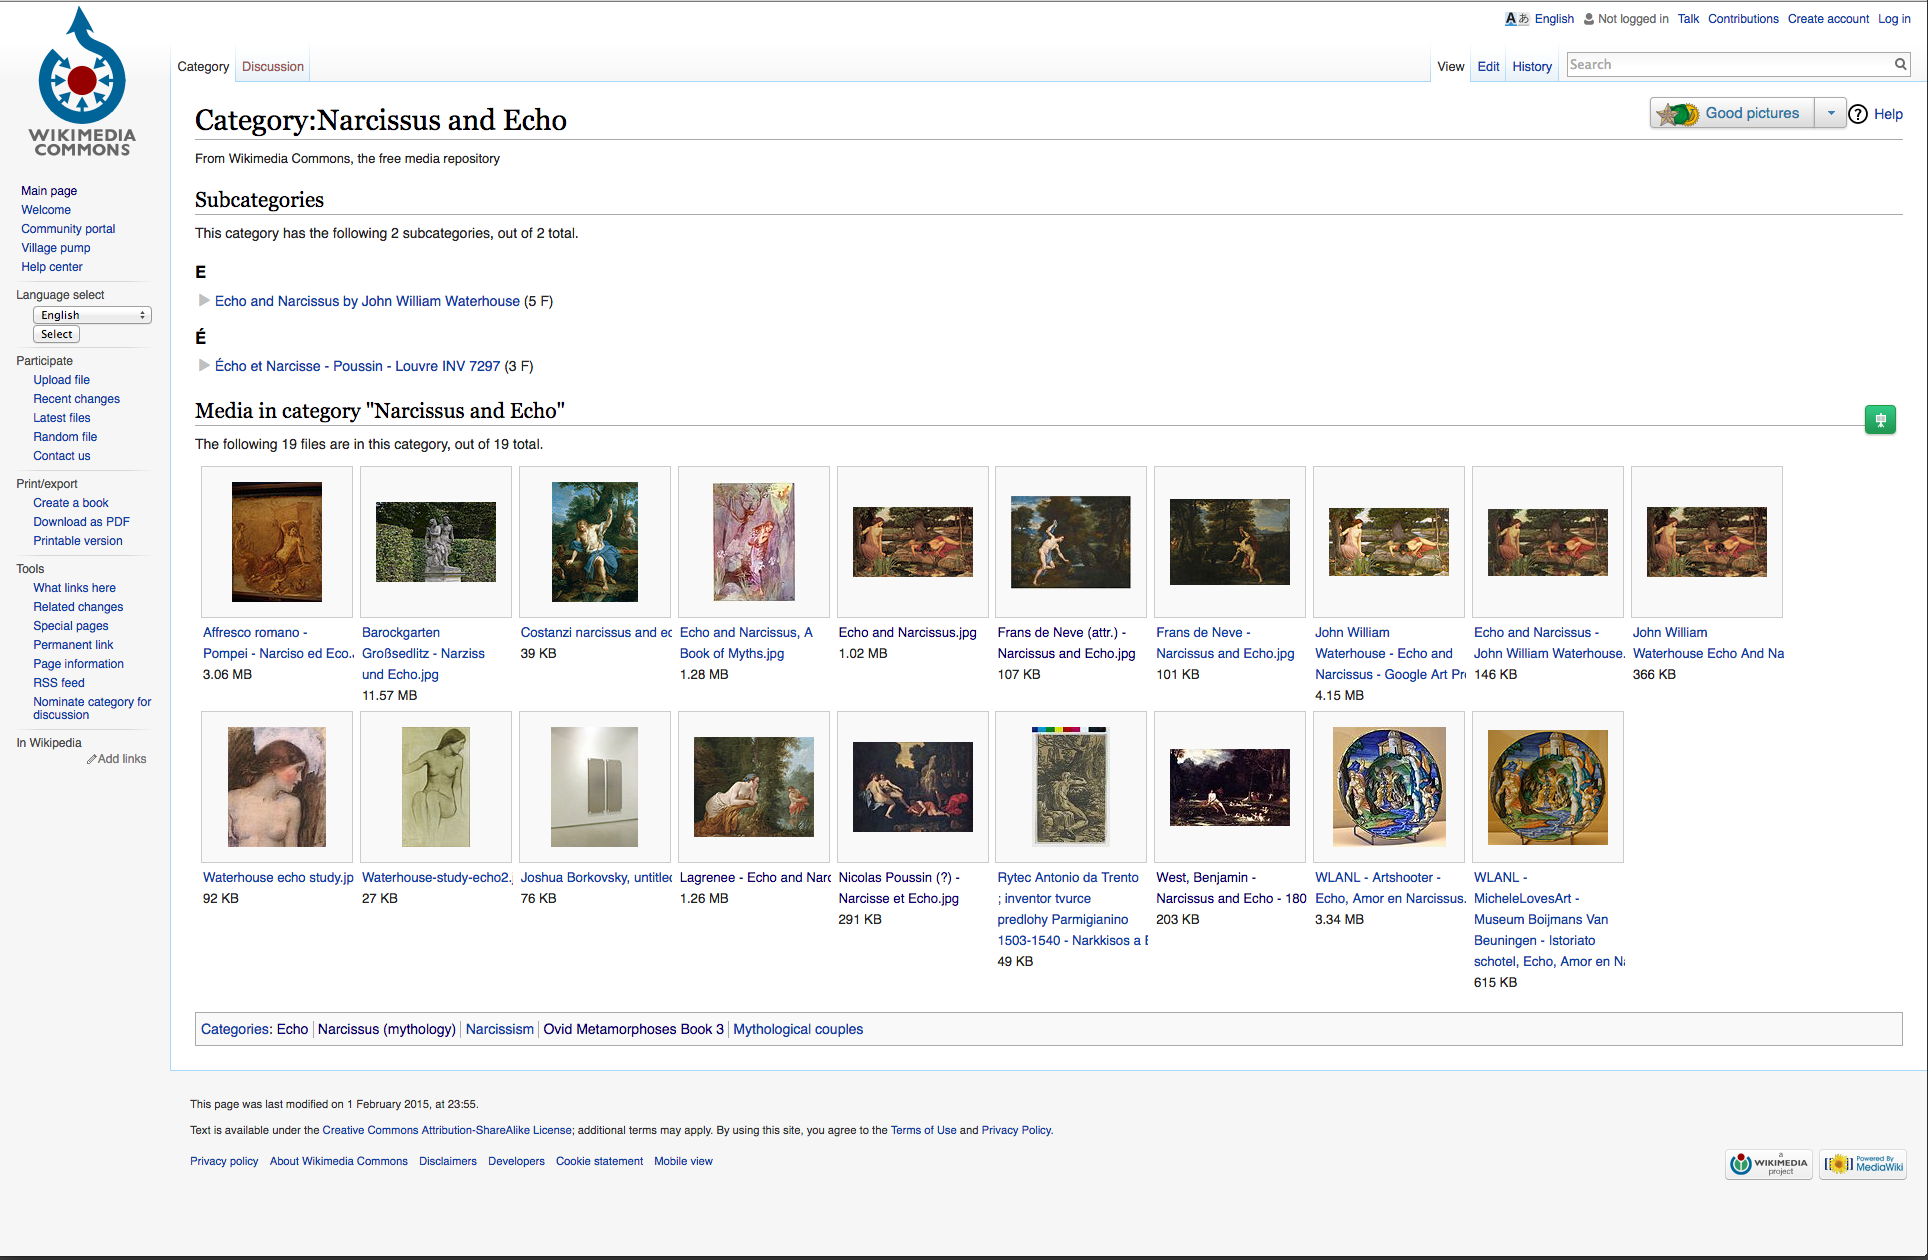Click the Add links pencil icon

pos(92,760)
